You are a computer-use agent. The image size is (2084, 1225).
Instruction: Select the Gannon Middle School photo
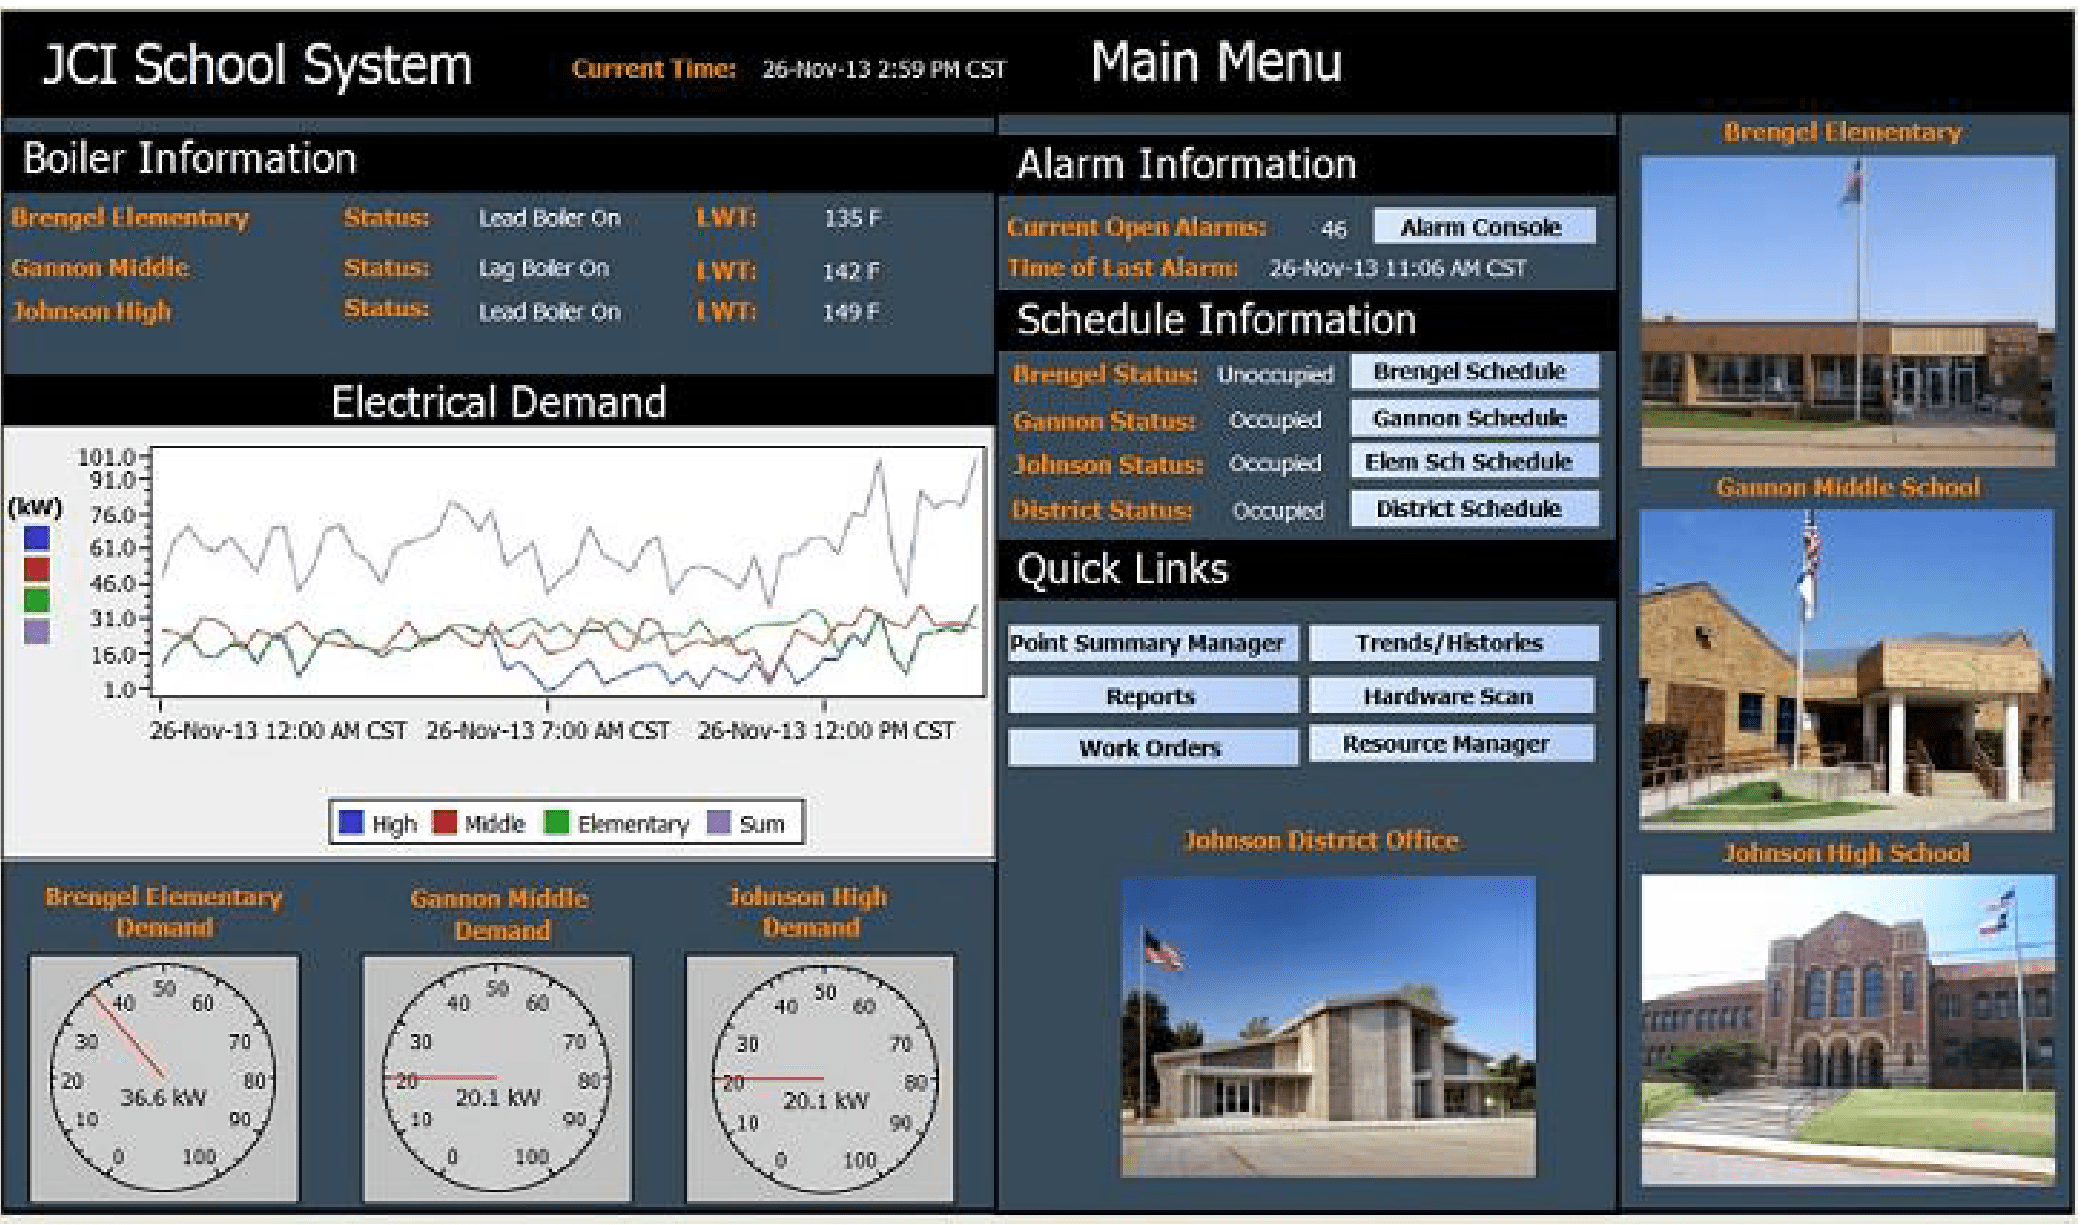point(1847,670)
